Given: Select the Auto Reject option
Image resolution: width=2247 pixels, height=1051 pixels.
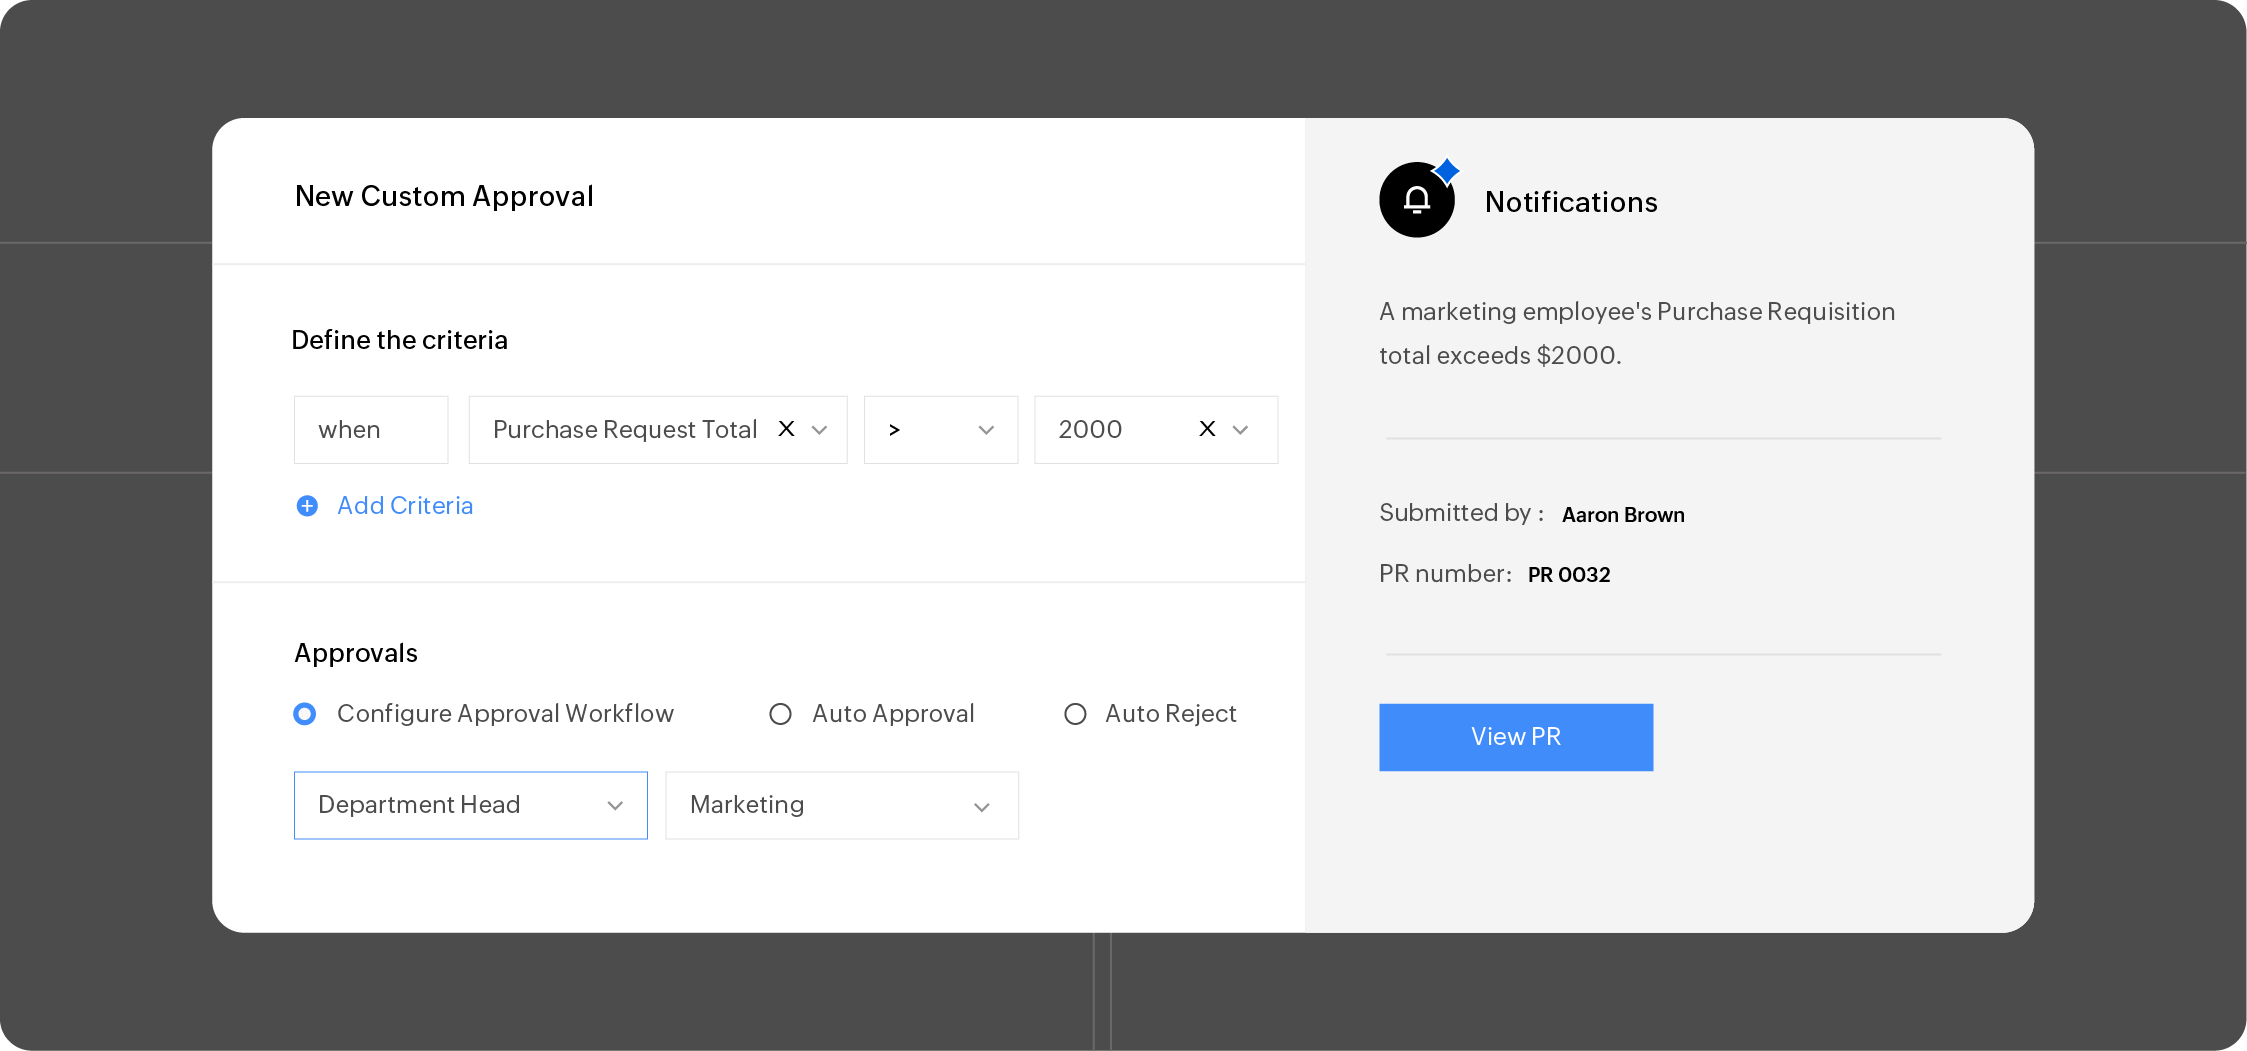Looking at the screenshot, I should (x=1076, y=713).
